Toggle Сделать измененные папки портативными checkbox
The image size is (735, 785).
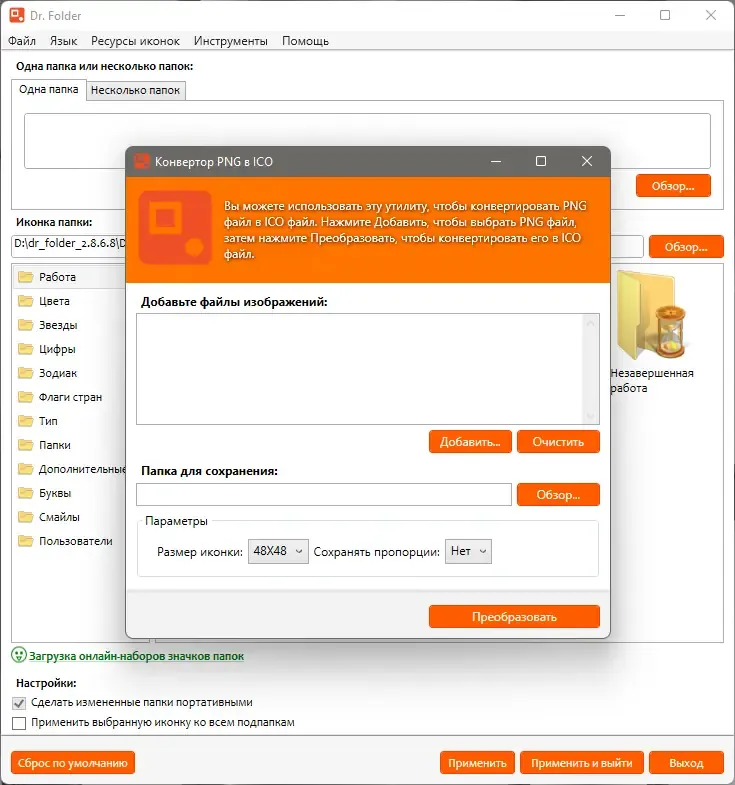coord(19,703)
